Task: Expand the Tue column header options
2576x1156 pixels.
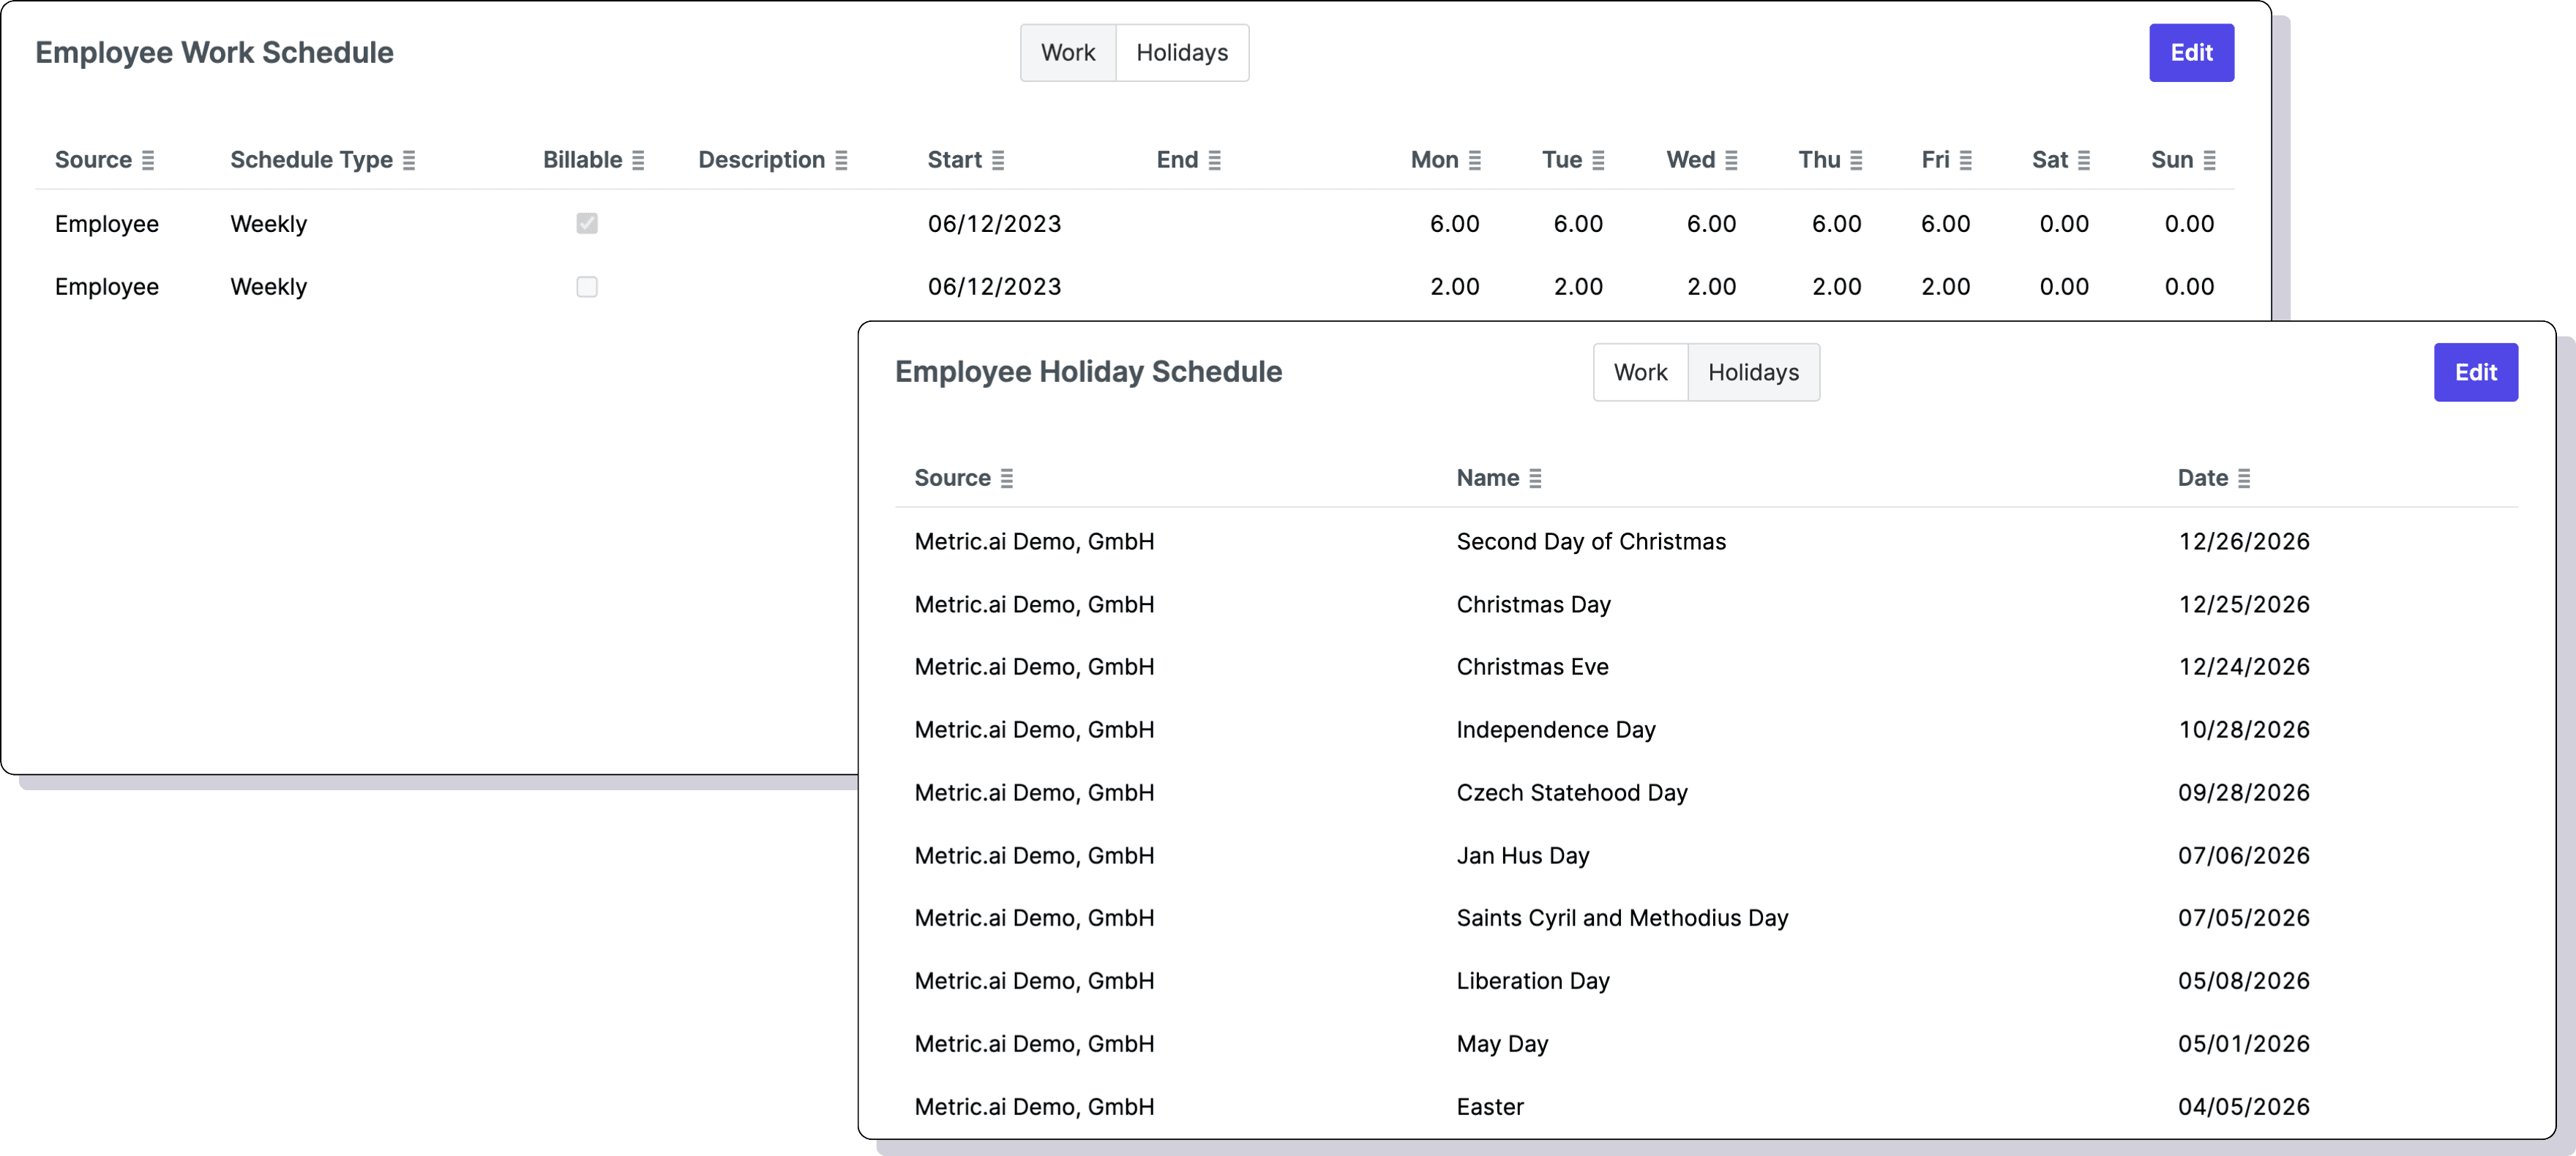Action: point(1600,159)
